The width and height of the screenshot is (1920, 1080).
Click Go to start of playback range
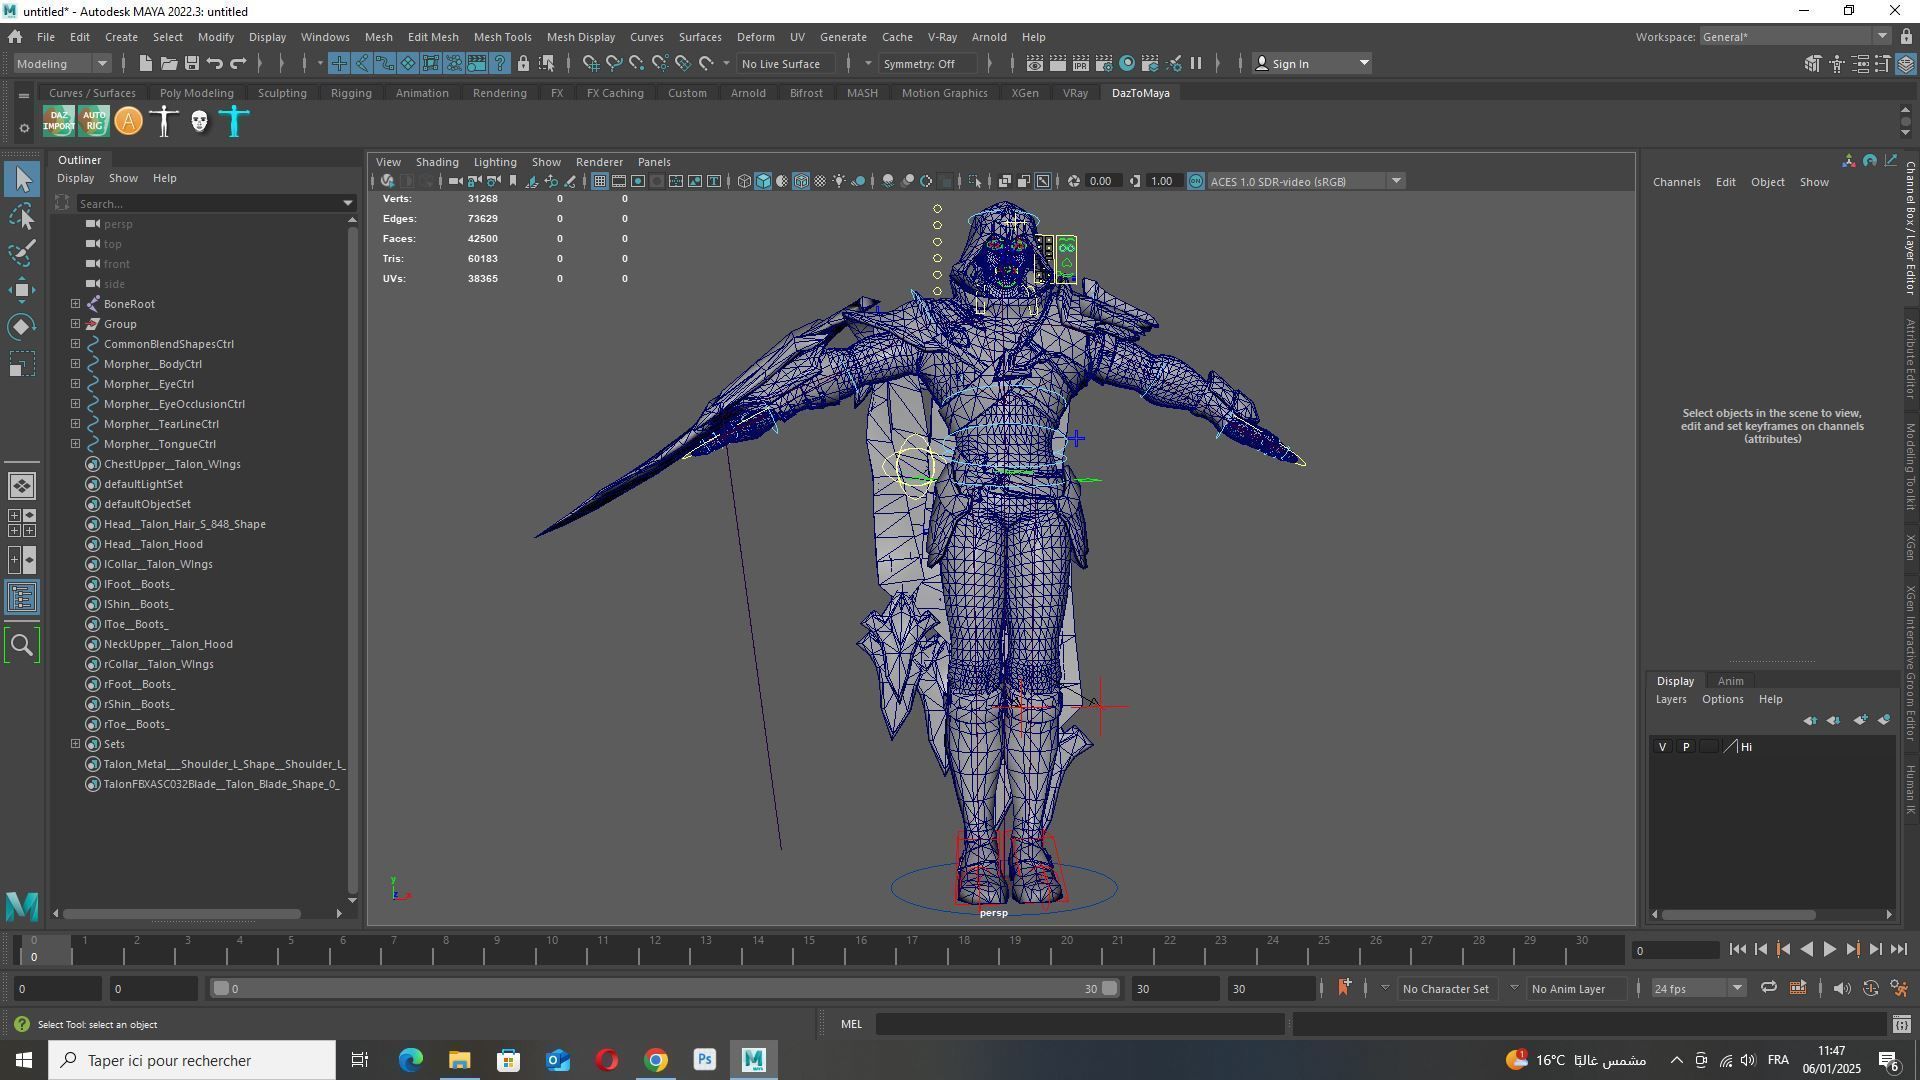click(x=1737, y=950)
